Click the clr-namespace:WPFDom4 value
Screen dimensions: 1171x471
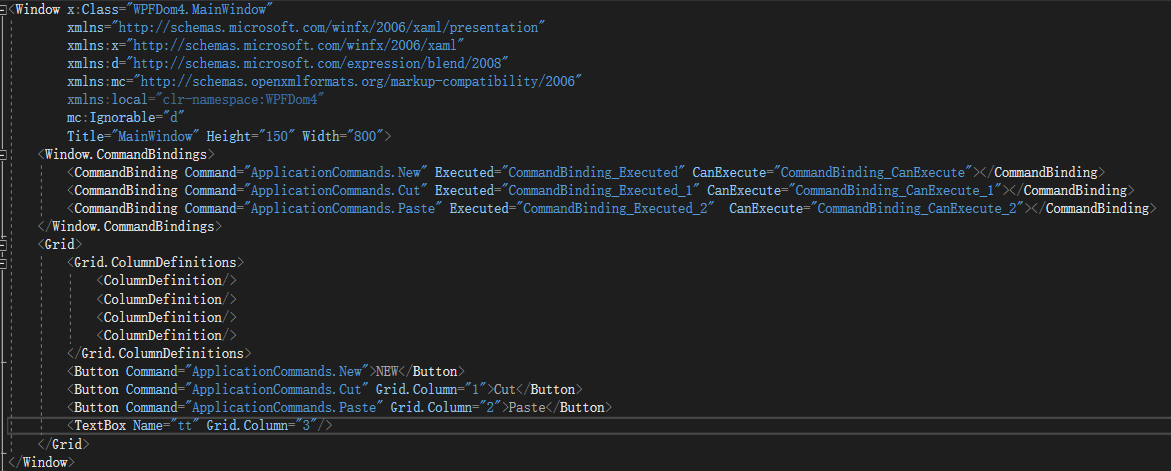[240, 99]
